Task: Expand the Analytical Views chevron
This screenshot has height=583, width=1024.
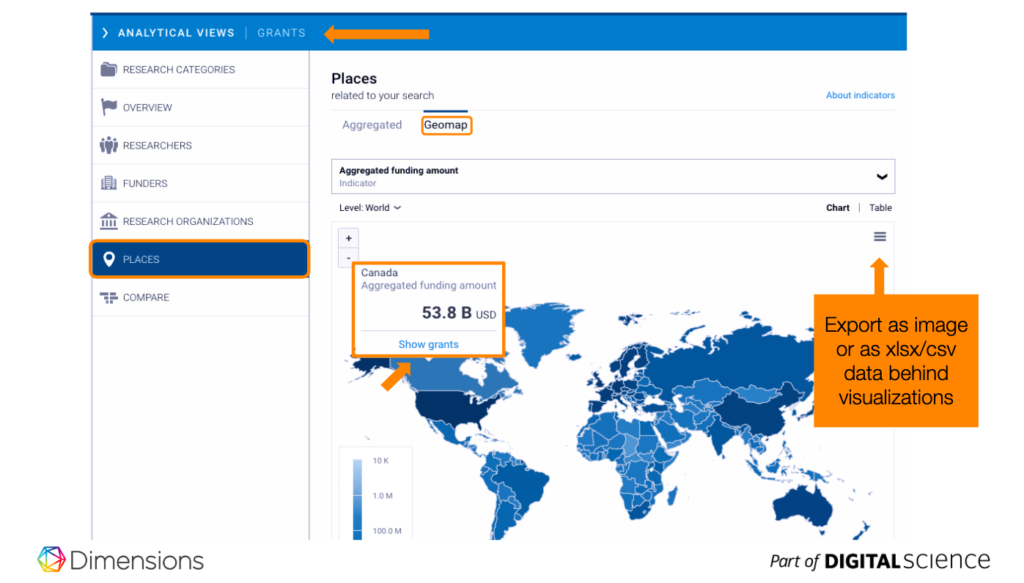Action: click(x=105, y=33)
